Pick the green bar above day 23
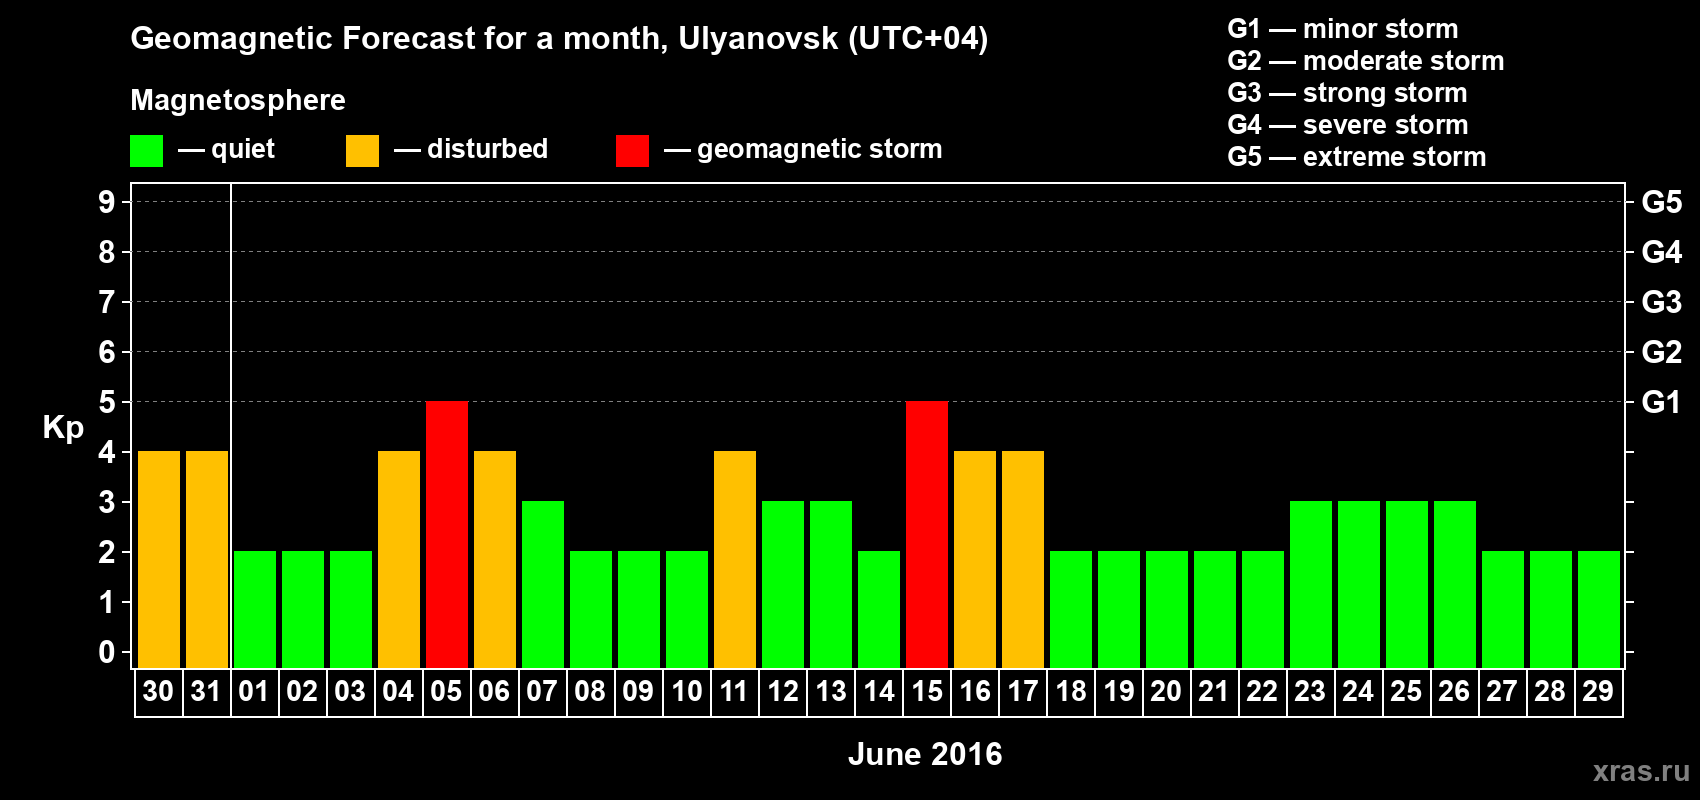This screenshot has height=800, width=1700. [x=1311, y=585]
